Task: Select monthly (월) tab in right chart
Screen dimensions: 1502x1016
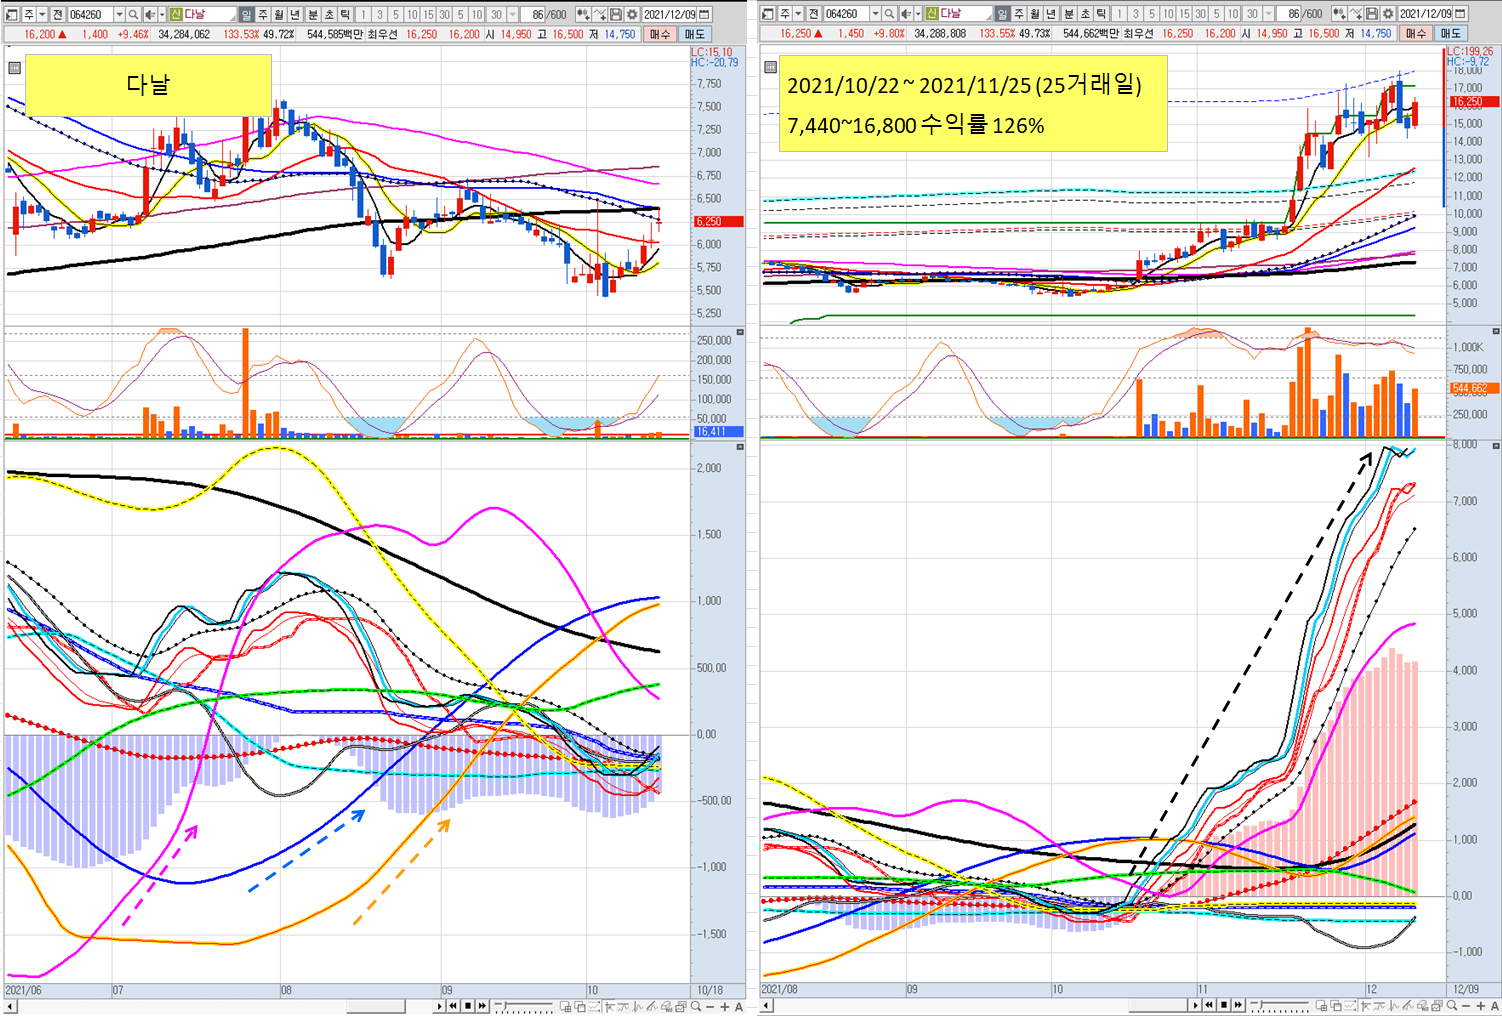Action: (1035, 14)
